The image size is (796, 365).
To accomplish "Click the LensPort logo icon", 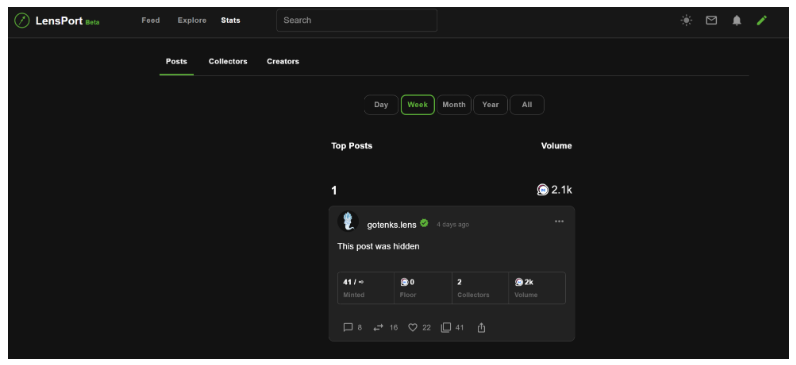I will pyautogui.click(x=22, y=20).
